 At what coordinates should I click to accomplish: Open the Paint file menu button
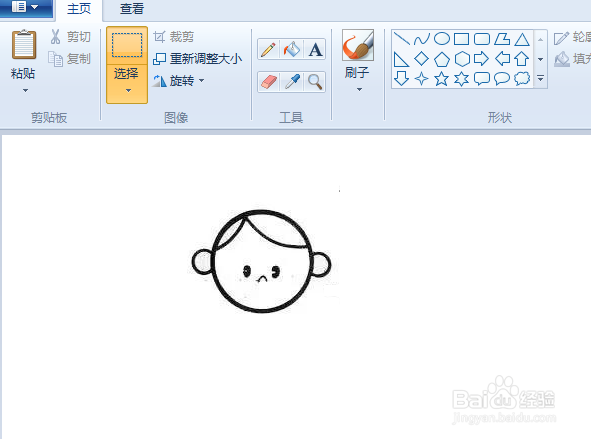tap(26, 8)
